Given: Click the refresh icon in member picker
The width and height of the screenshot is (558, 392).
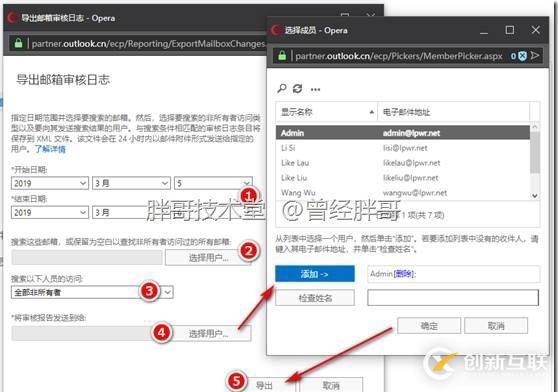Looking at the screenshot, I should click(298, 89).
